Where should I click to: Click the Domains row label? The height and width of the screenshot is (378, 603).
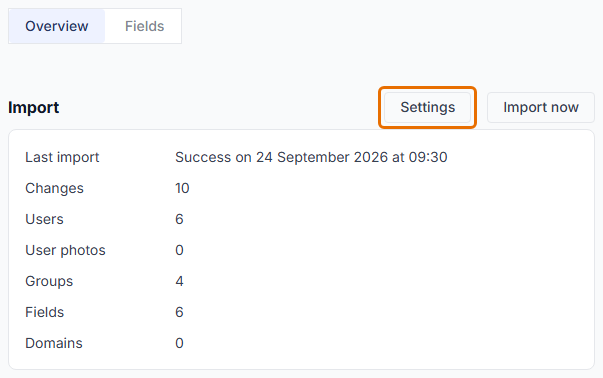coord(54,343)
